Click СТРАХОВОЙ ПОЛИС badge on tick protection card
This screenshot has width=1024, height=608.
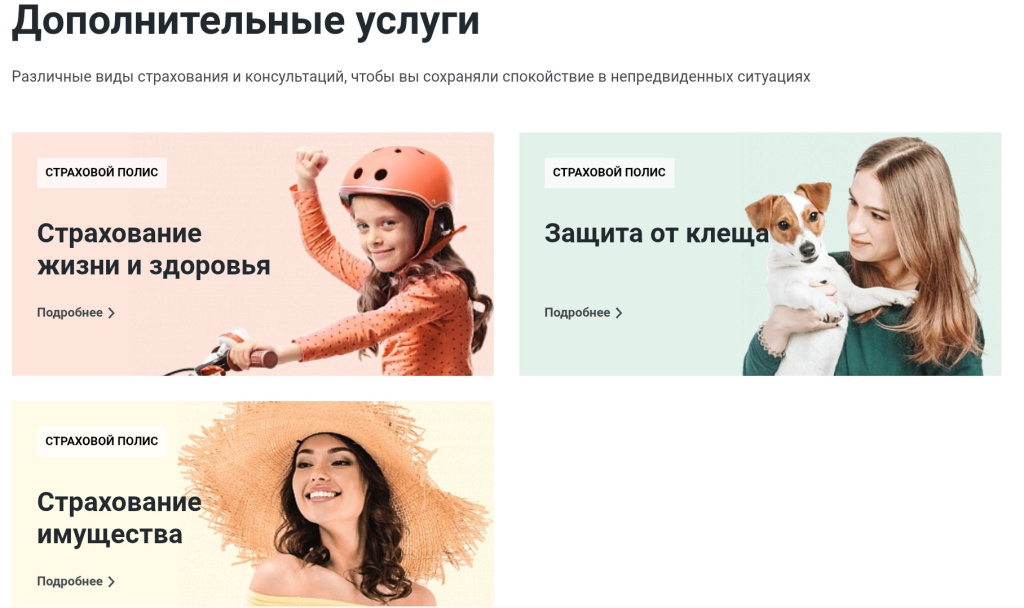(x=609, y=172)
